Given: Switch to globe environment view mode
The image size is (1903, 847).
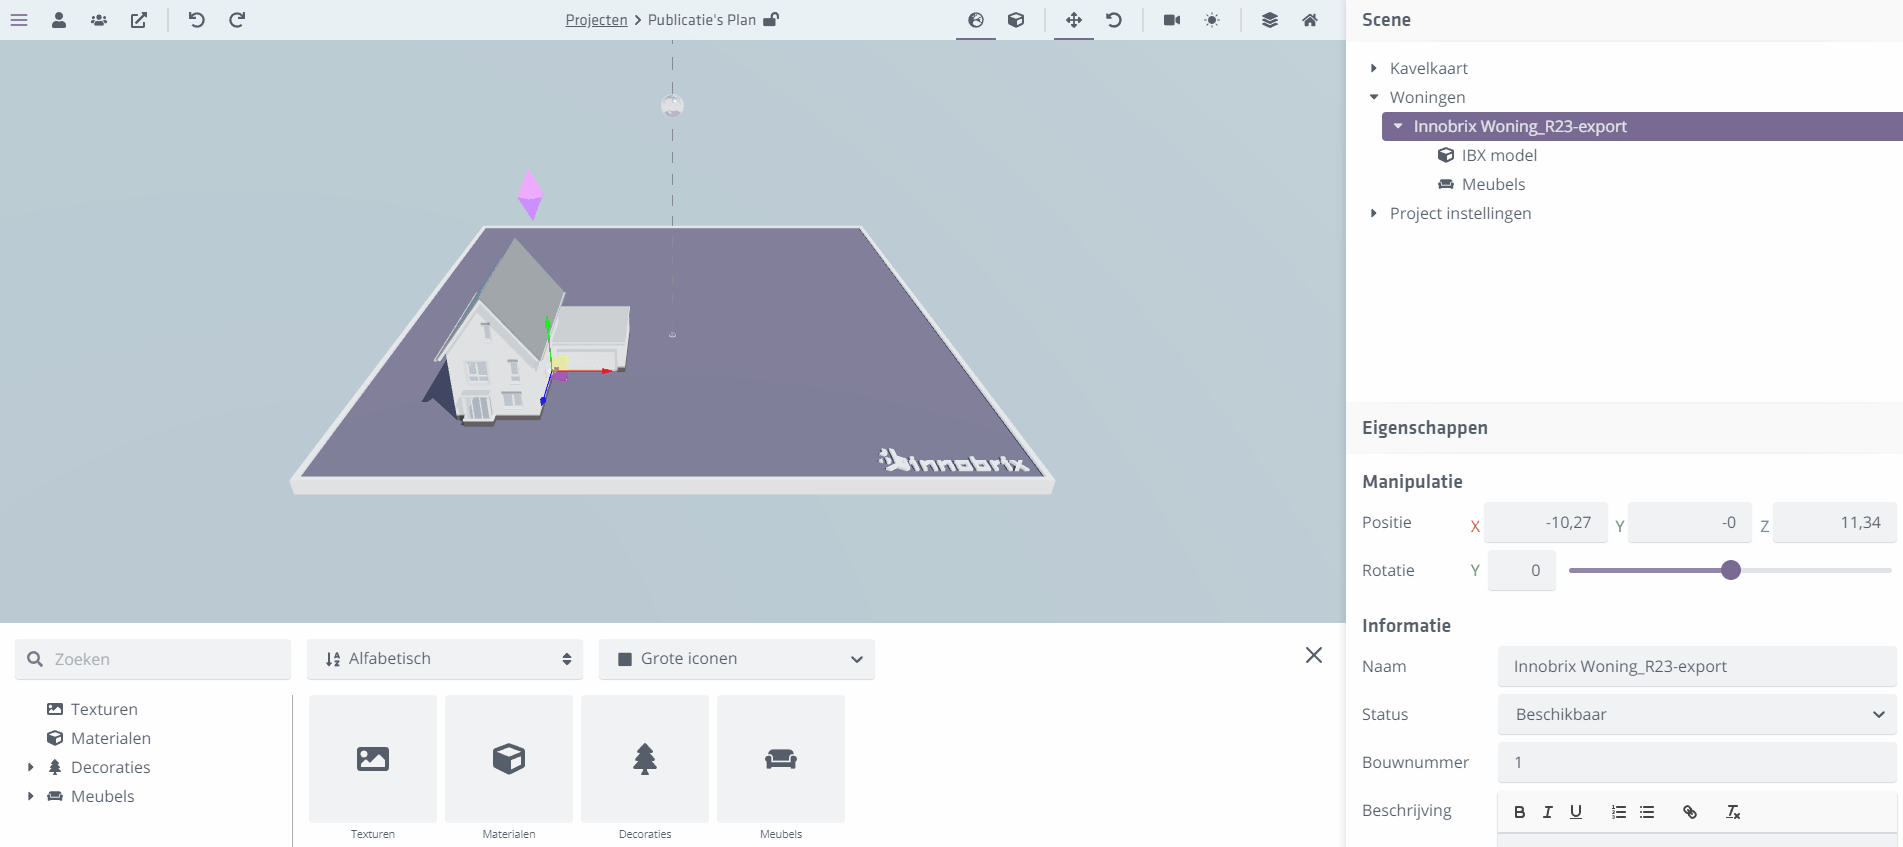Looking at the screenshot, I should (976, 20).
